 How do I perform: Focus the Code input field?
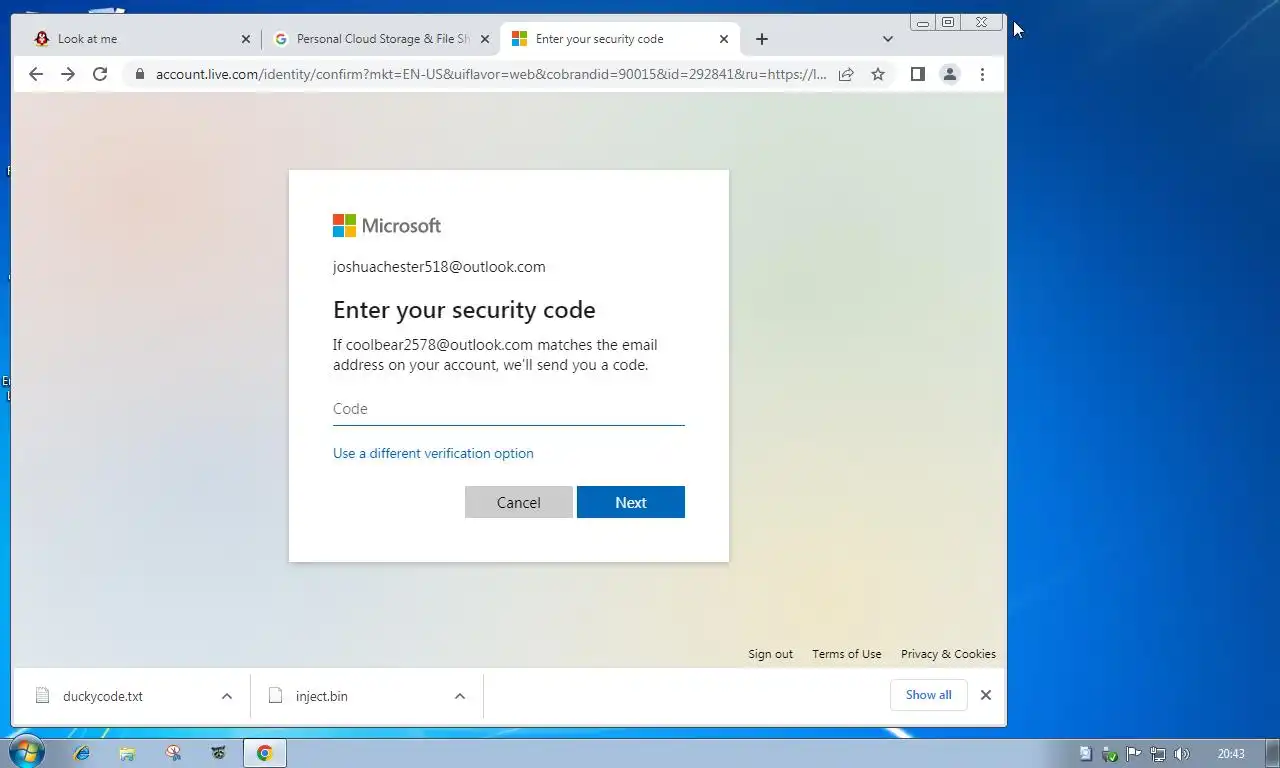pyautogui.click(x=509, y=409)
